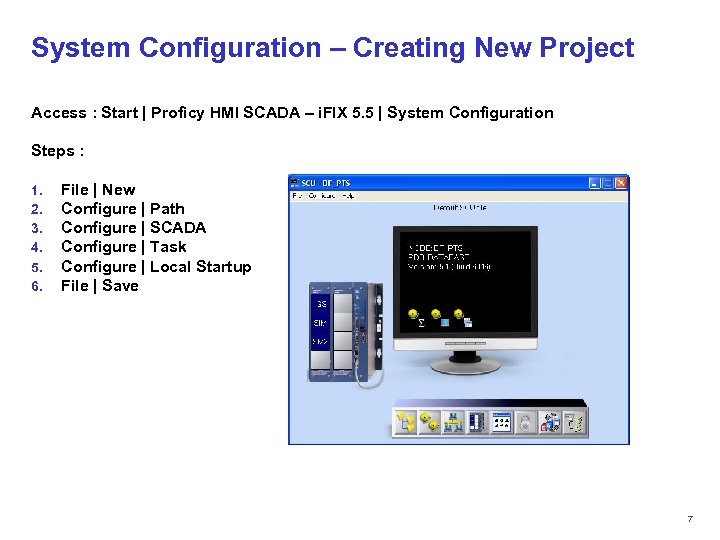Open the File menu in SCU window
The image size is (720, 540).
point(298,196)
